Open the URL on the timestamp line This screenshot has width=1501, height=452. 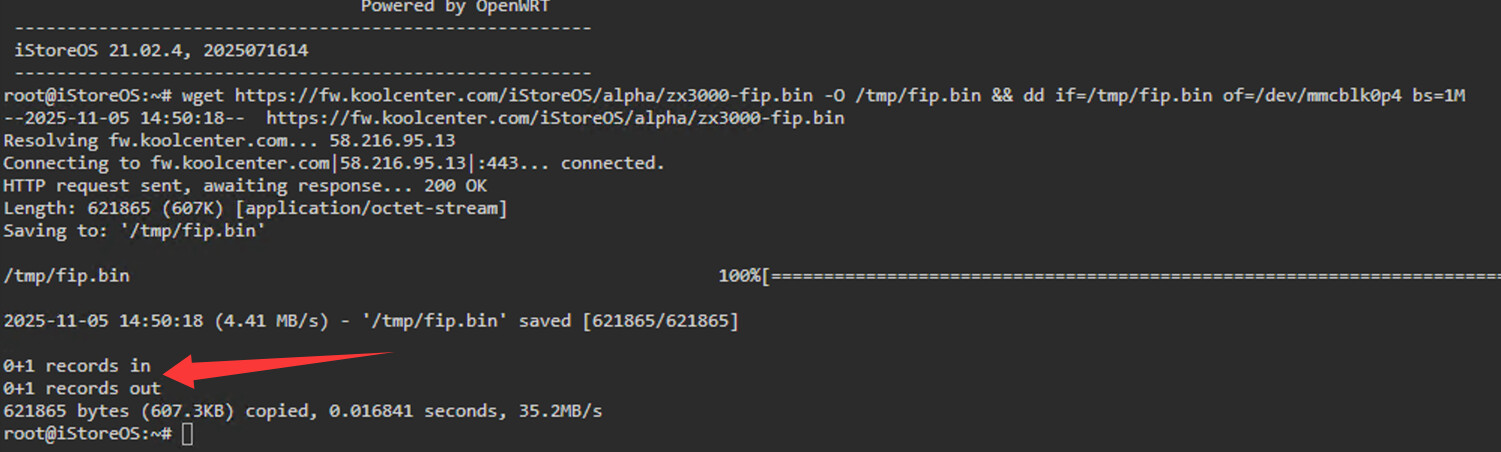[x=555, y=119]
